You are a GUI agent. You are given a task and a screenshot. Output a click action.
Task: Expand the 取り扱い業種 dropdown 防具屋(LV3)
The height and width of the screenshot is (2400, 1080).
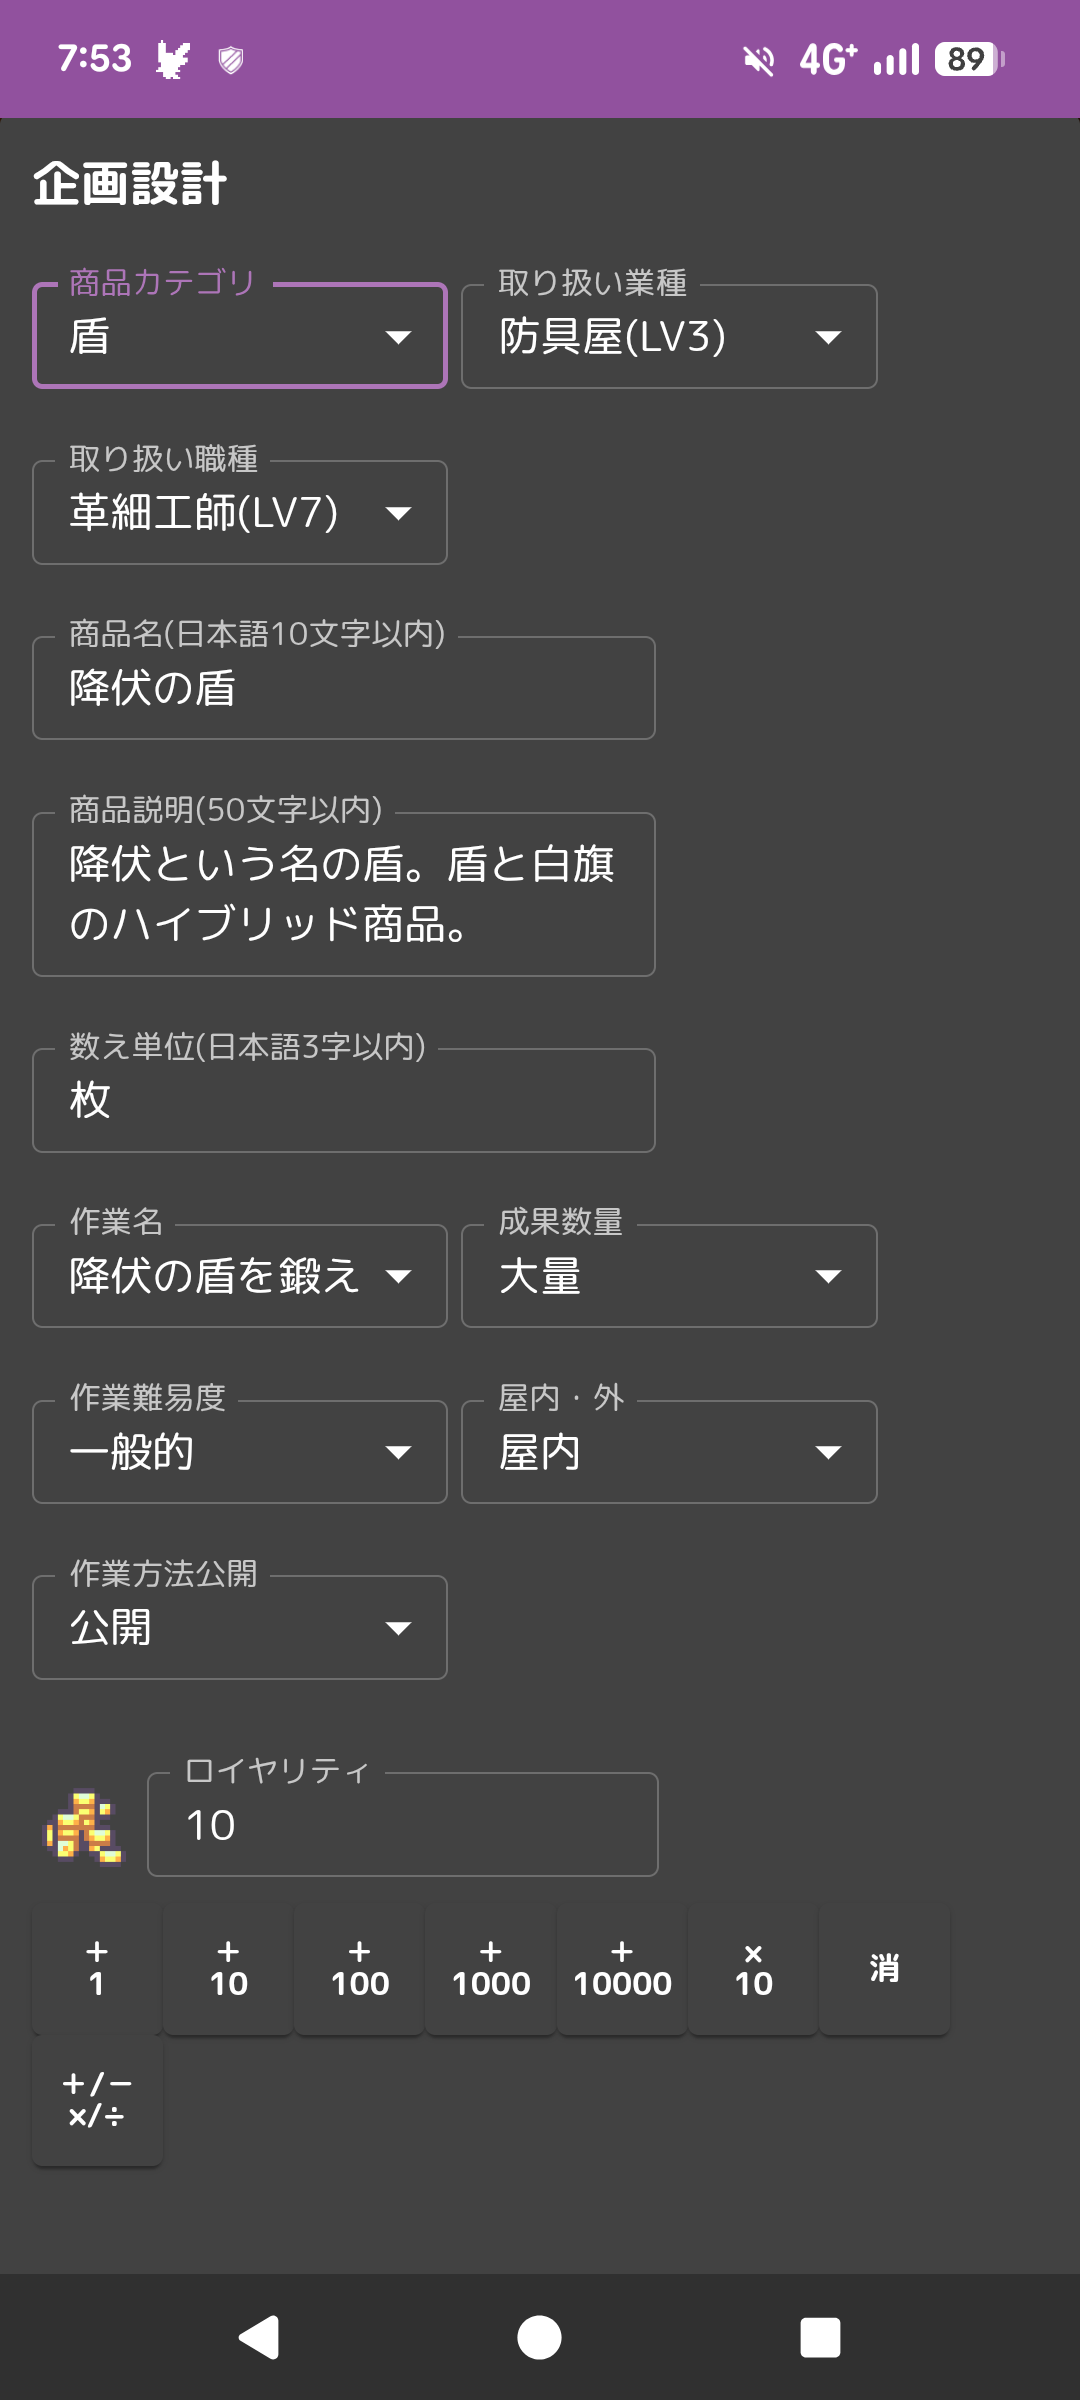point(669,337)
